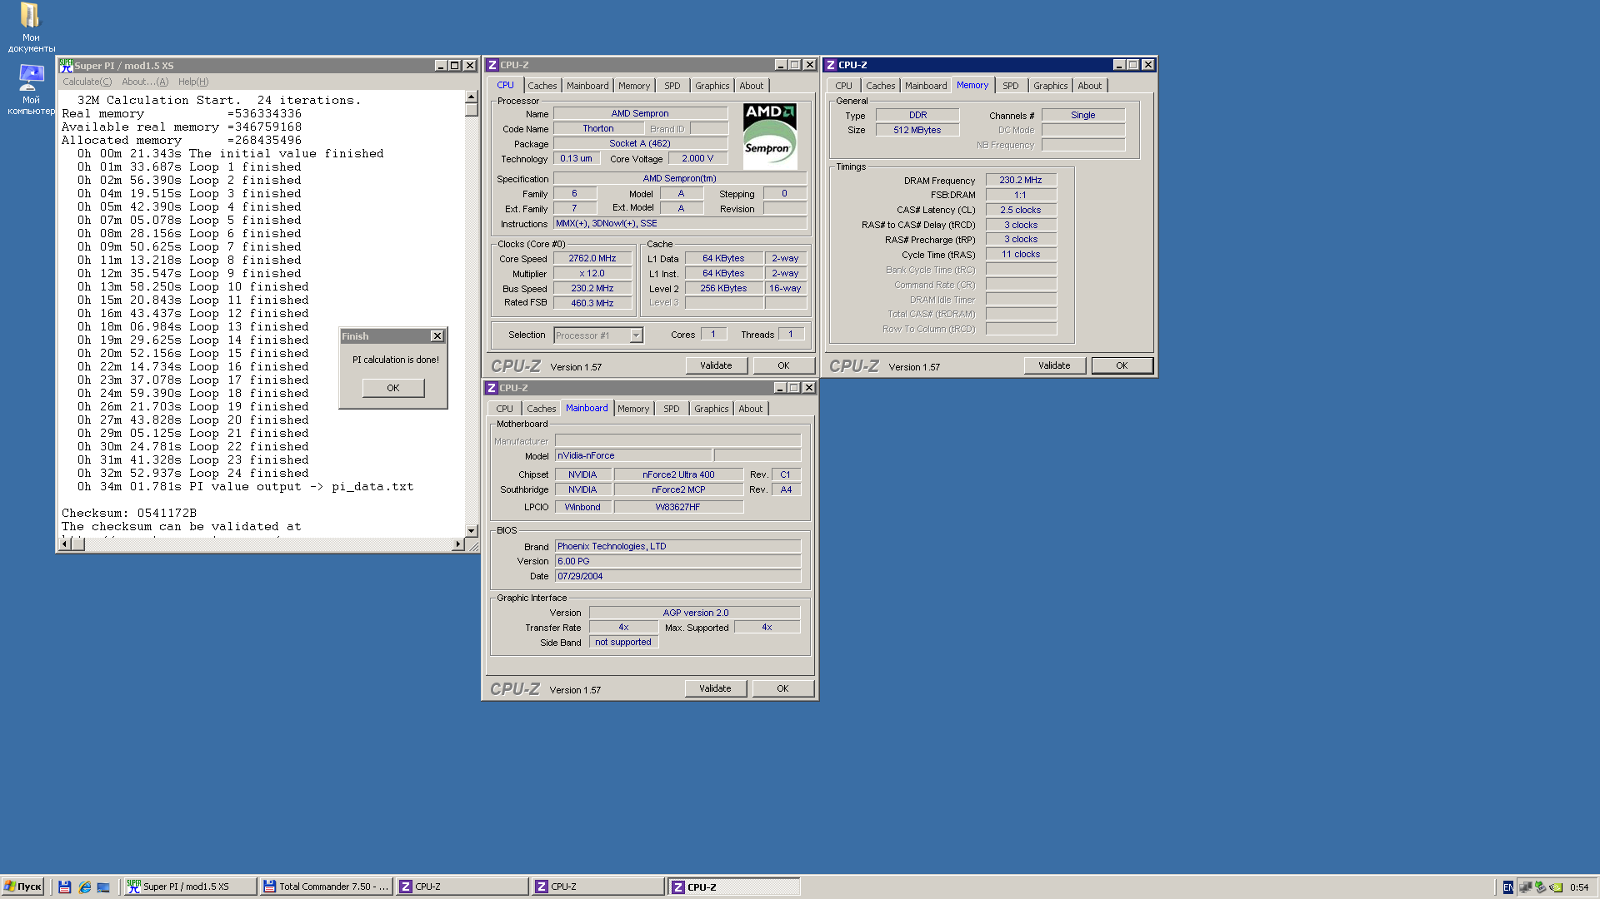Click OK in the Mainboard CPU-Z window
The image size is (1600, 899).
coord(782,689)
